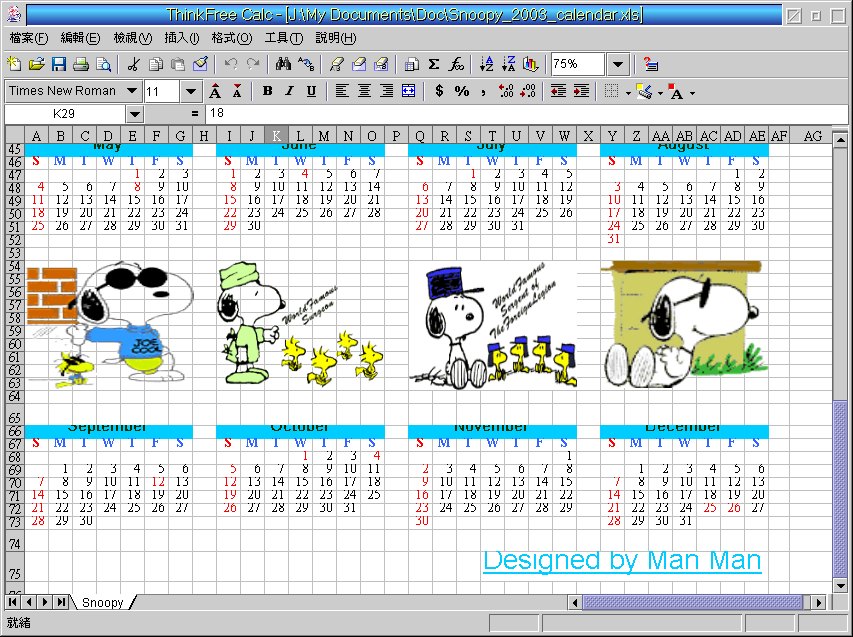Activate the format painter brush
Viewport: 853px width, 637px height.
(x=200, y=64)
